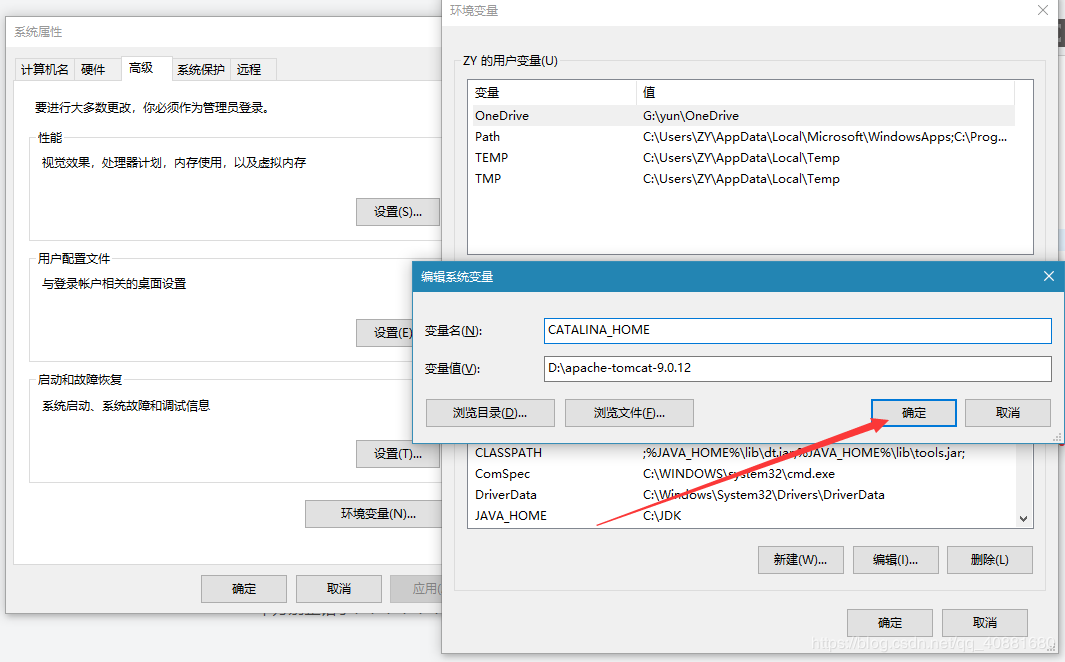Click system variables list scroll-down arrow
Screen dimensions: 1065x662
(x=1024, y=519)
